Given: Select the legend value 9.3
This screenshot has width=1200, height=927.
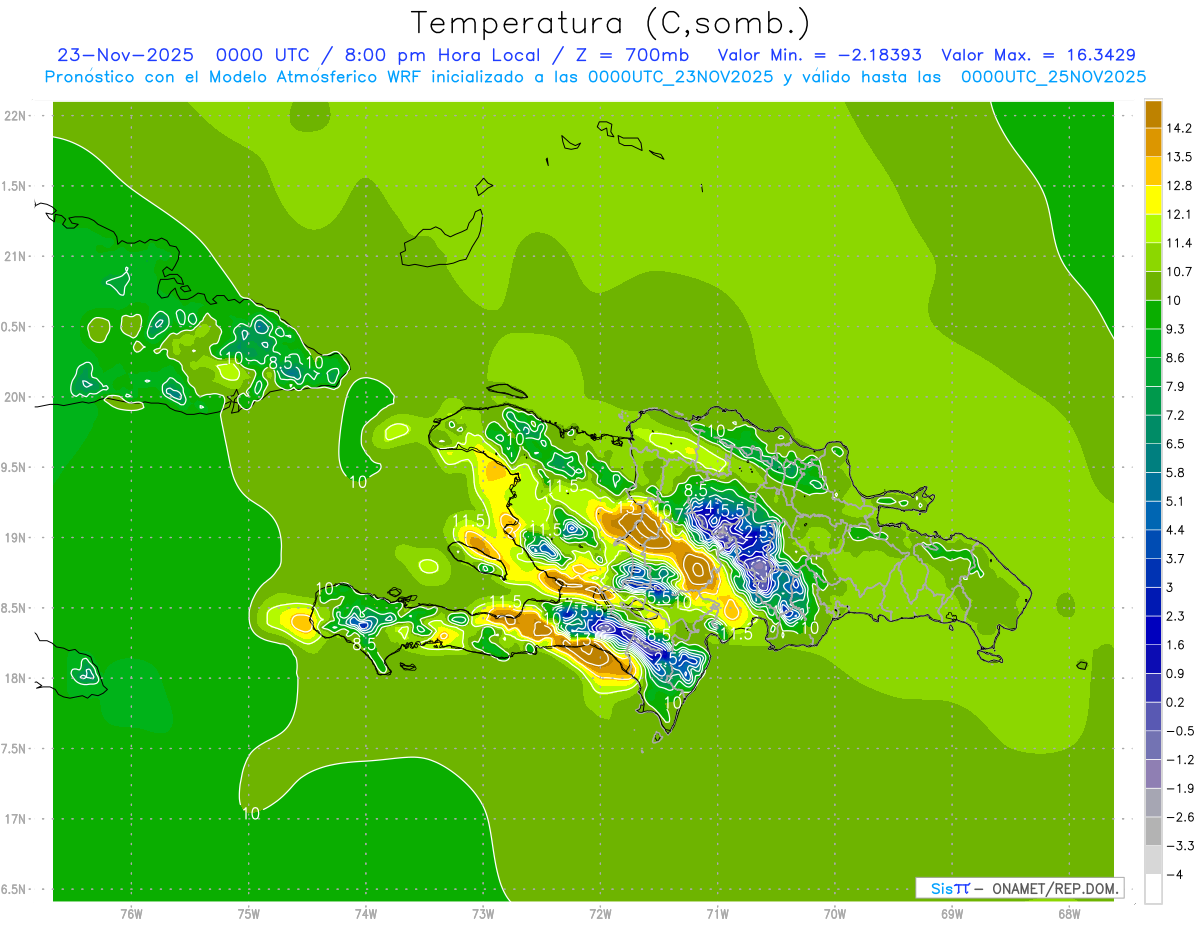Looking at the screenshot, I should pyautogui.click(x=1177, y=329).
